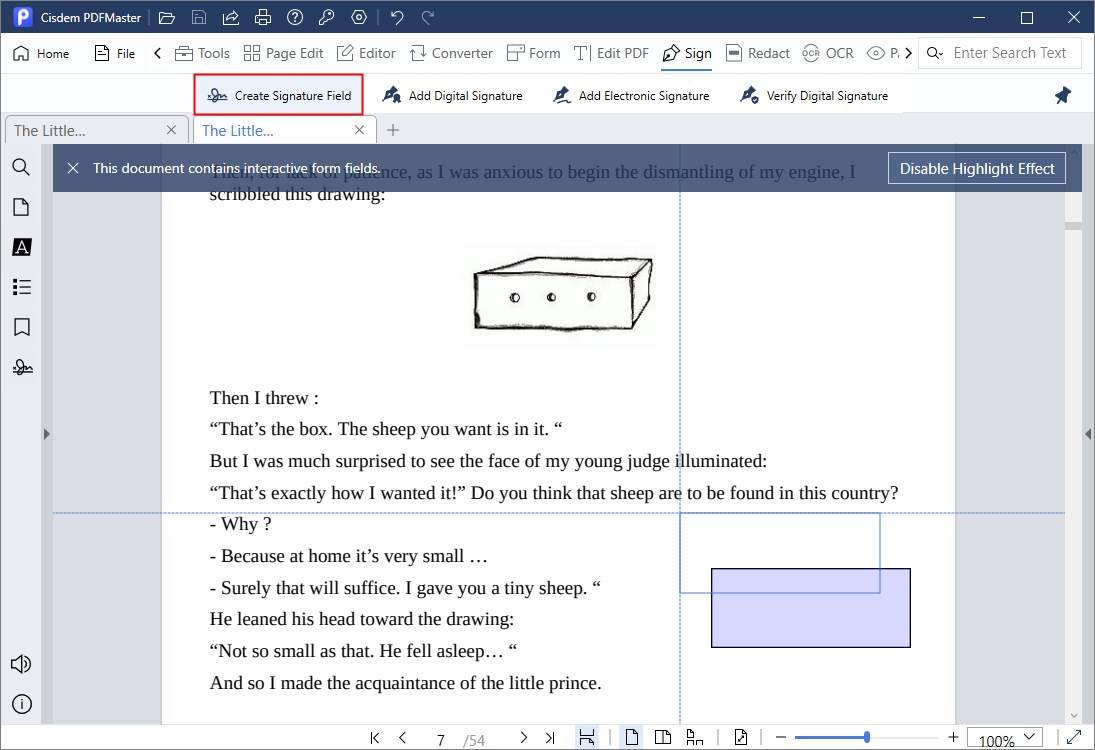Open the Home tab

point(41,53)
